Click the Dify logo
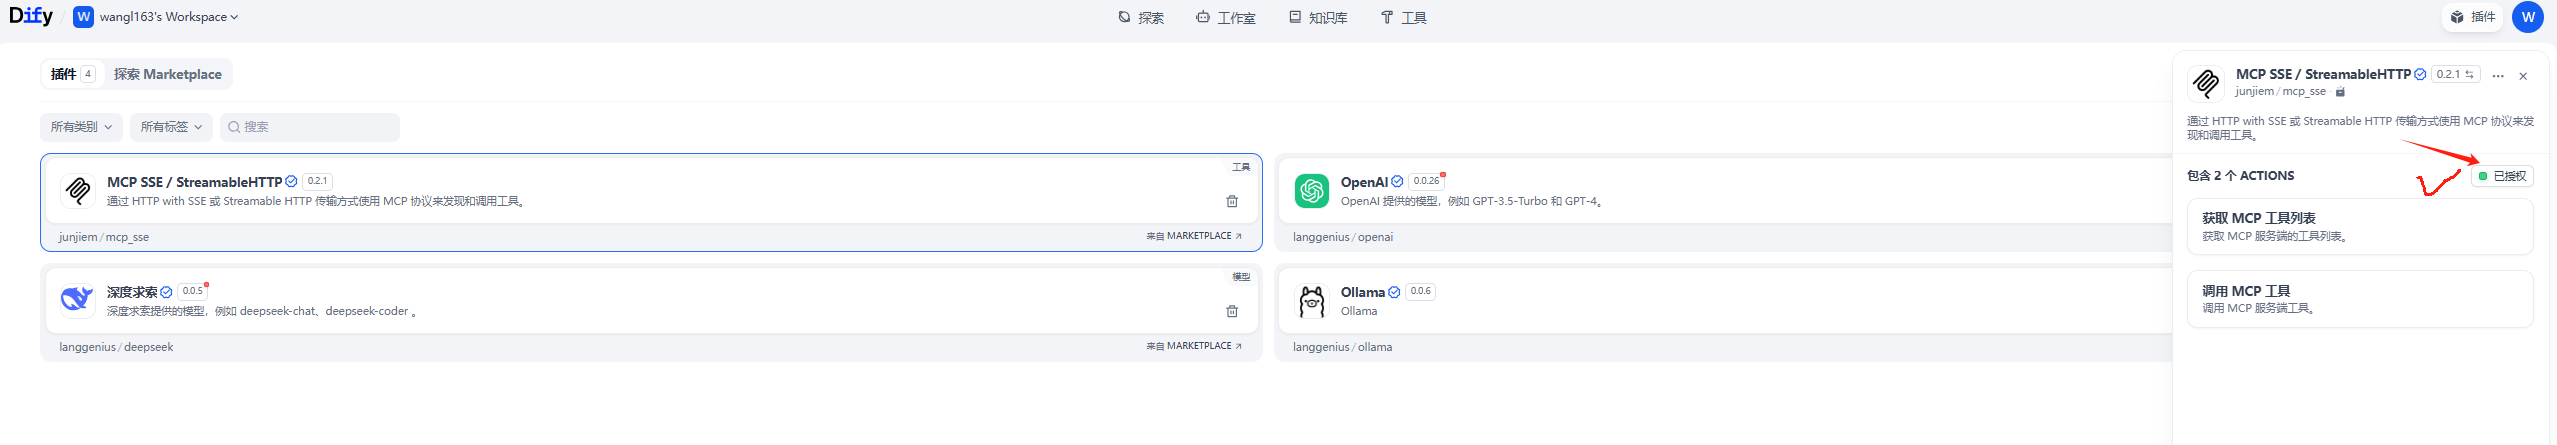Viewport: 2557px width, 445px height. tap(31, 16)
